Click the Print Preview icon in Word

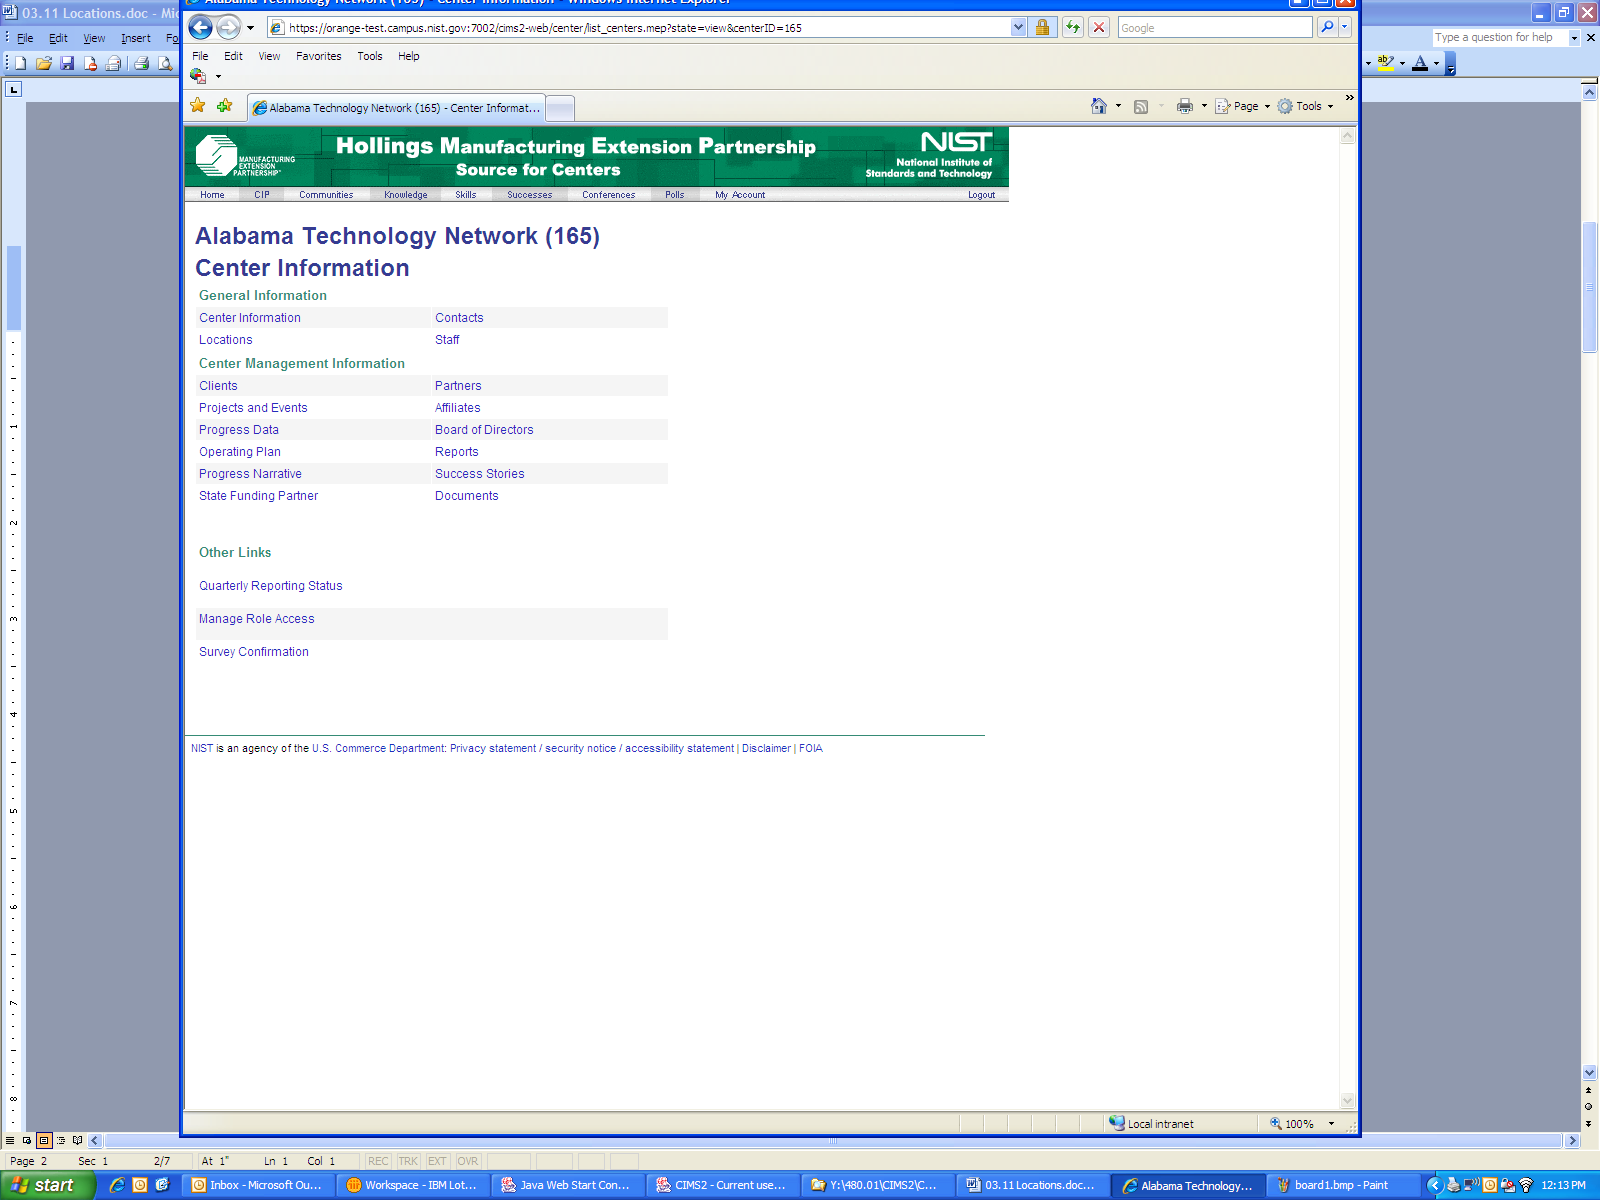pos(165,63)
